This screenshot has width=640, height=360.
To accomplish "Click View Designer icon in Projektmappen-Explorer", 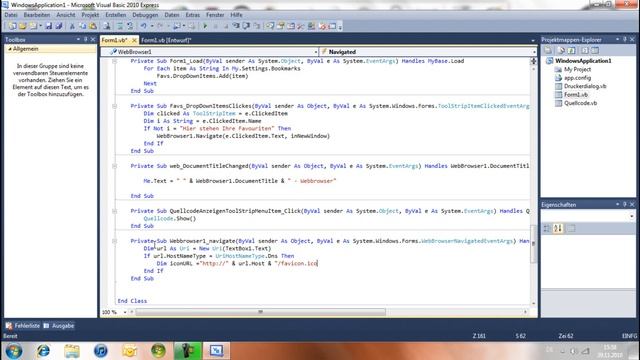I will pos(595,51).
